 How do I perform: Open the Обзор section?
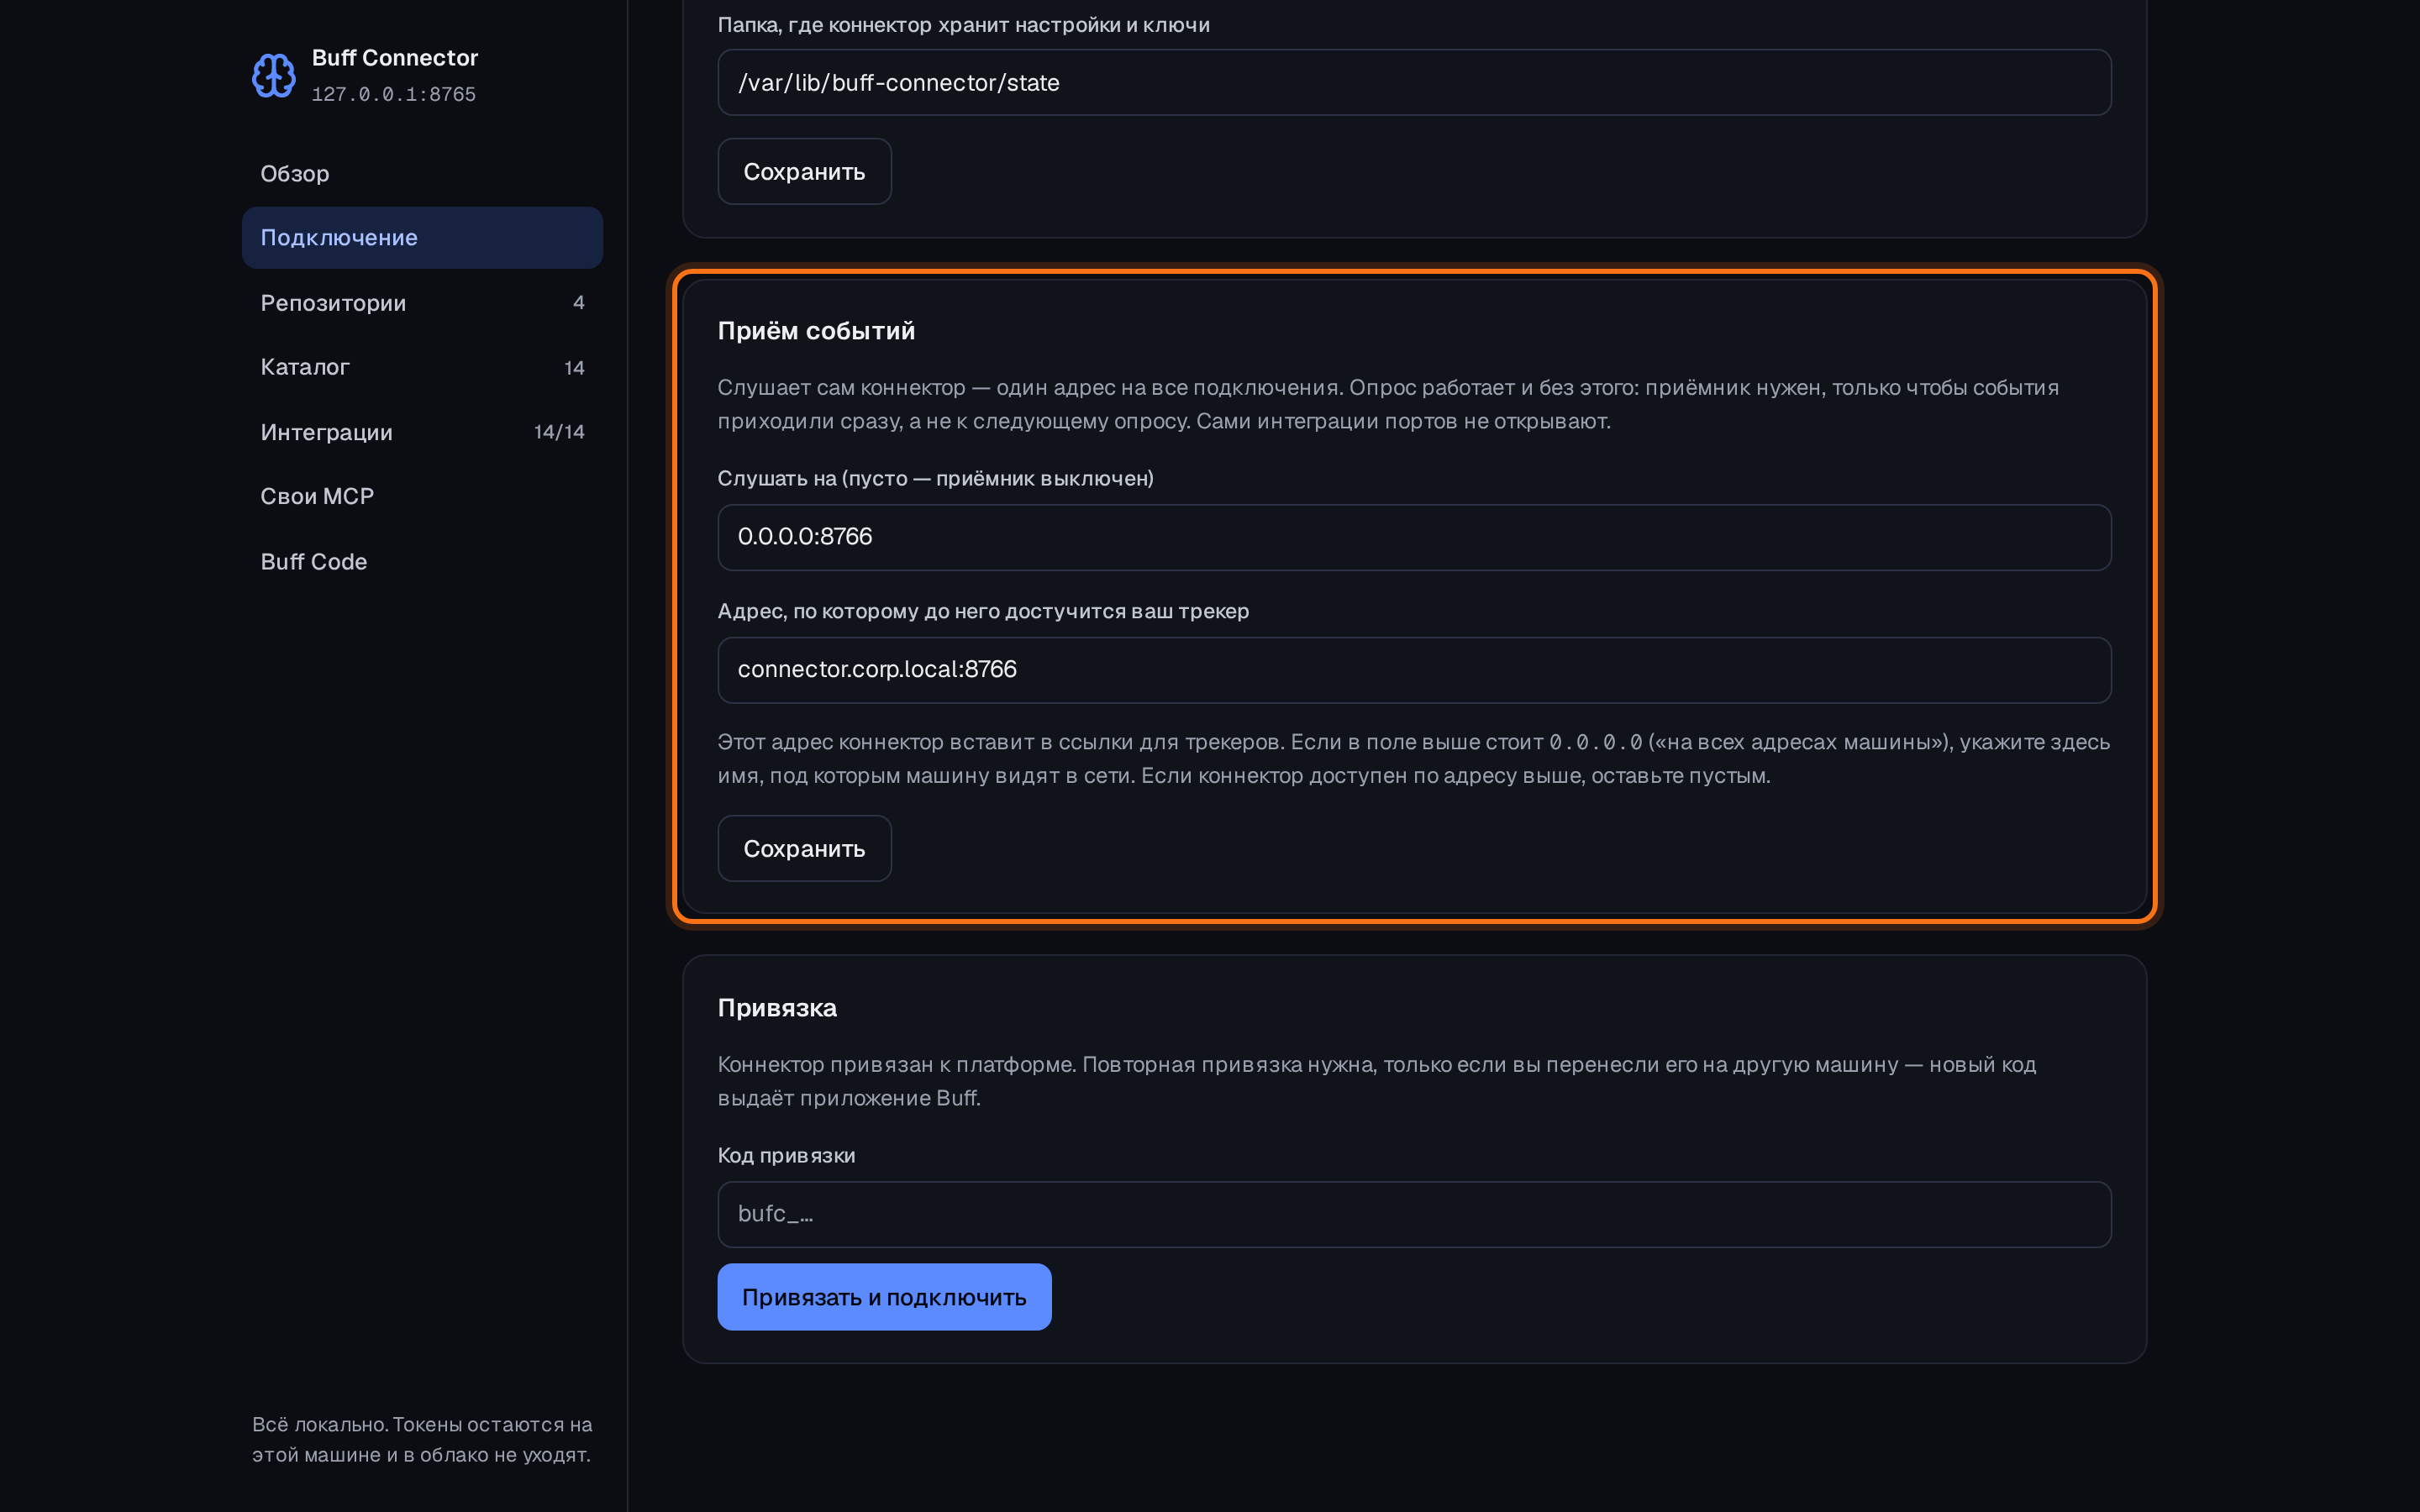pos(422,173)
